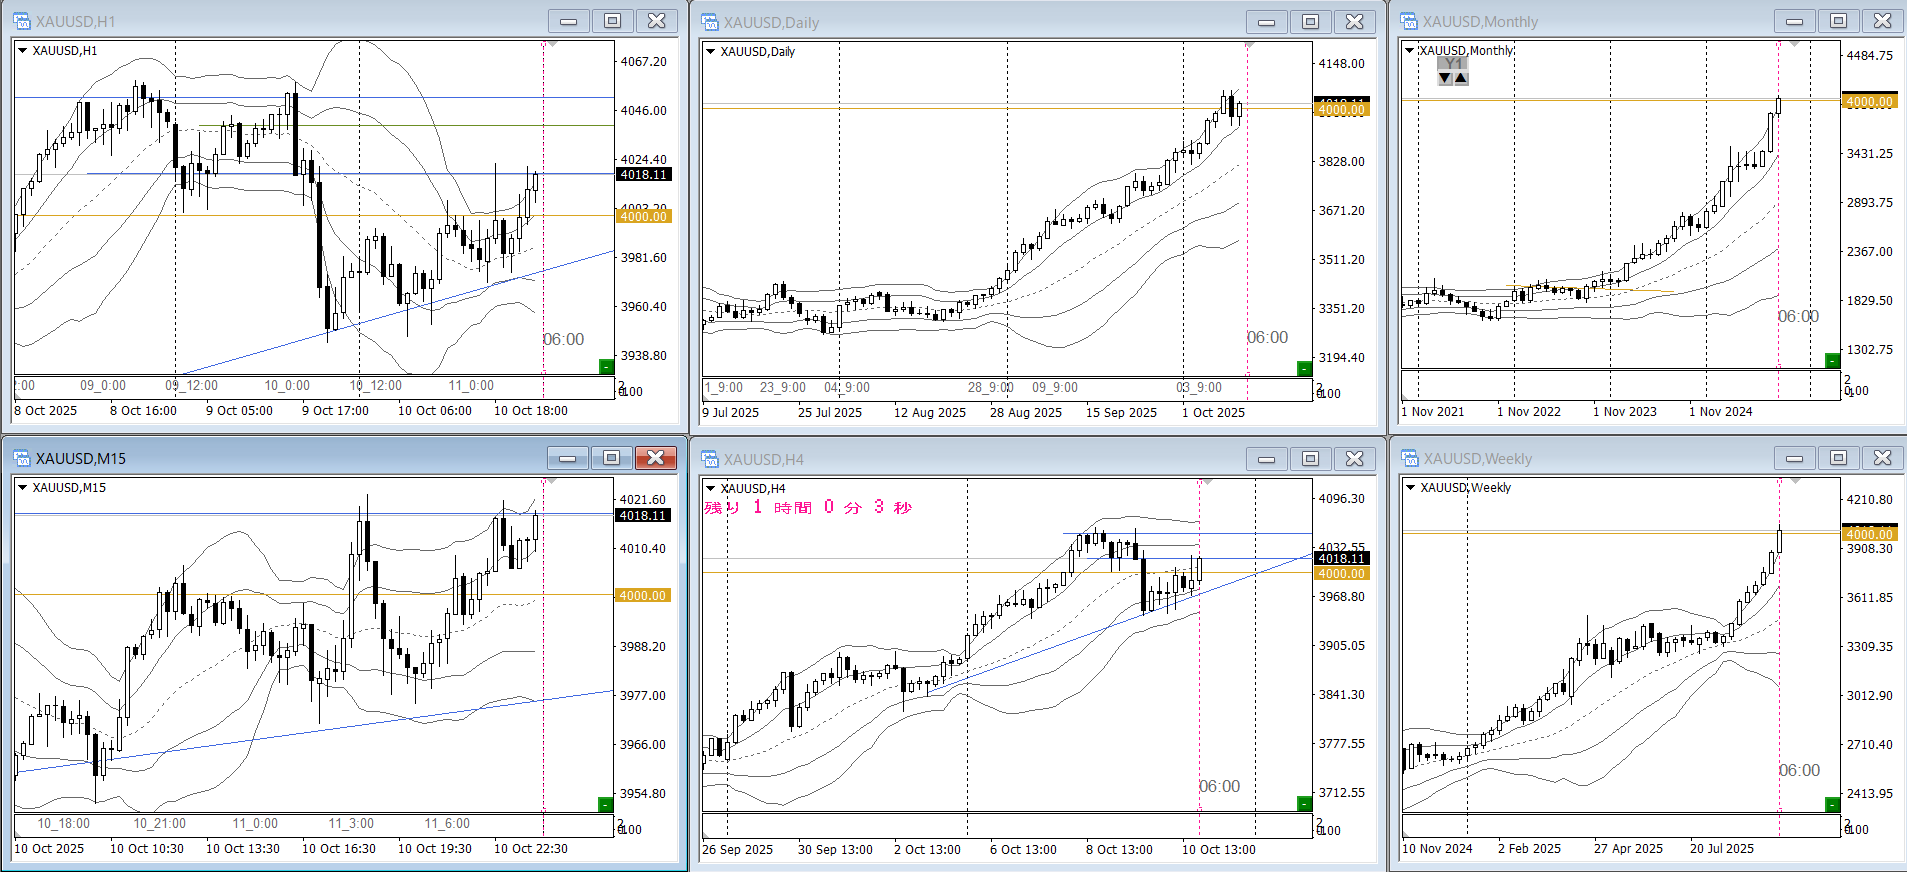
Task: Click the XAUUSD,H1 chart window icon
Action: 21,21
